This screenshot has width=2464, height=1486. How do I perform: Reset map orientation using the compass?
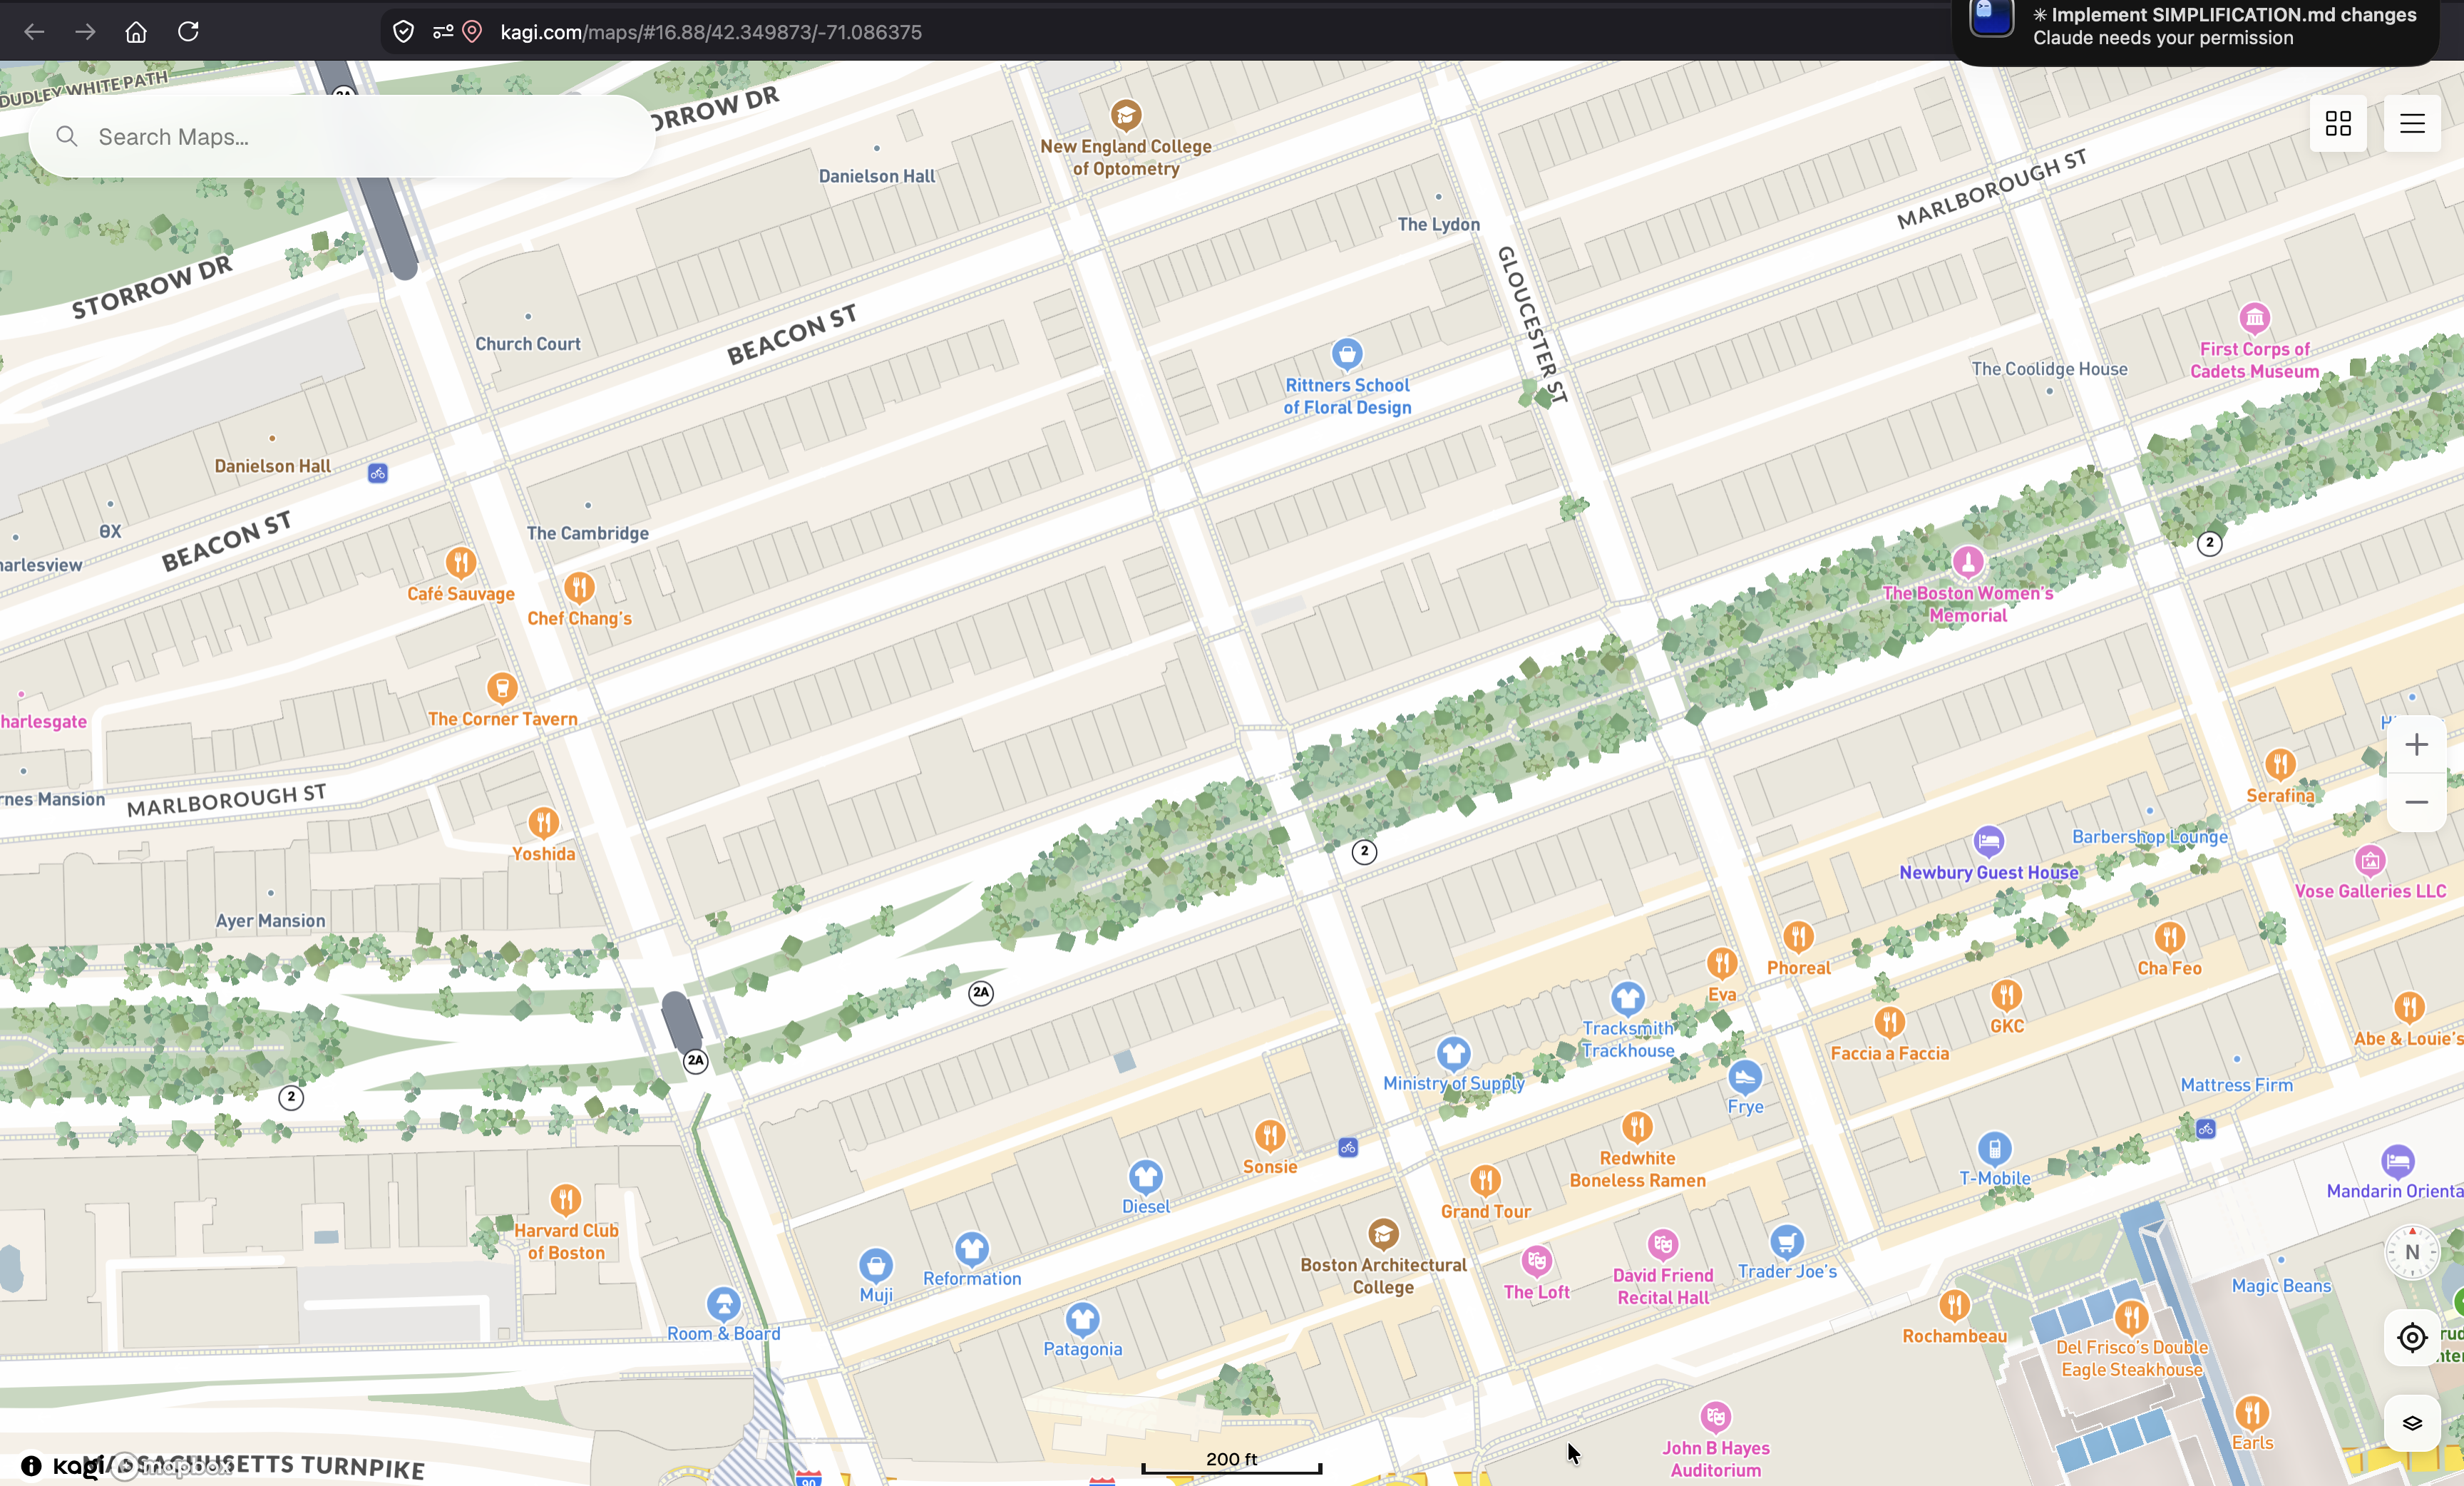coord(2412,1252)
